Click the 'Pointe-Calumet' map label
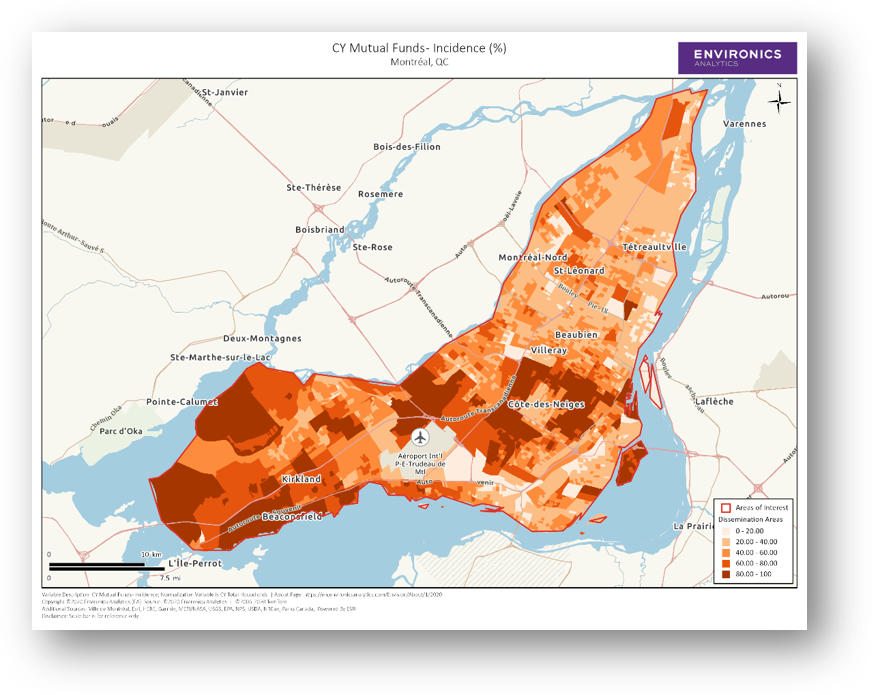The width and height of the screenshot is (872, 695). [182, 402]
